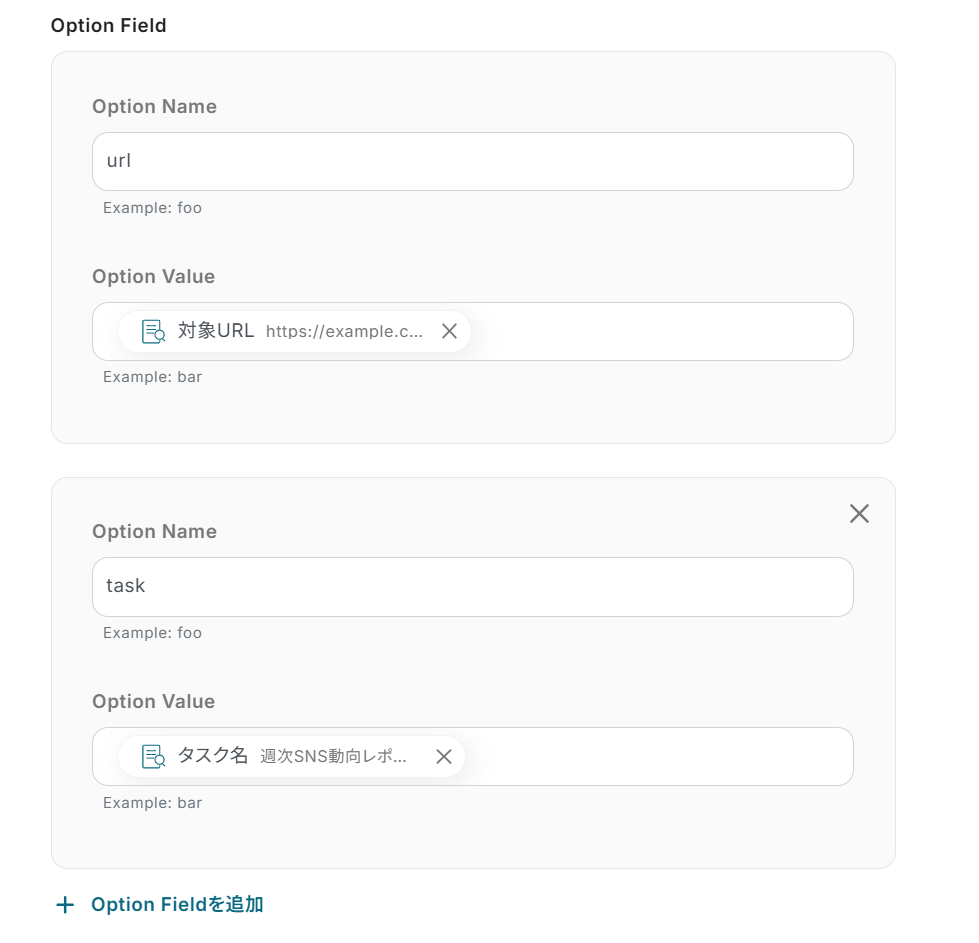Select the タスク名 chip label

[x=212, y=756]
